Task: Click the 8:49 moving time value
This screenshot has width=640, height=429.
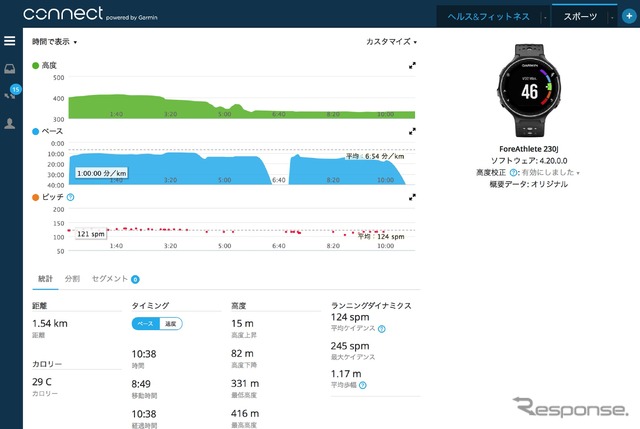Action: [x=141, y=384]
